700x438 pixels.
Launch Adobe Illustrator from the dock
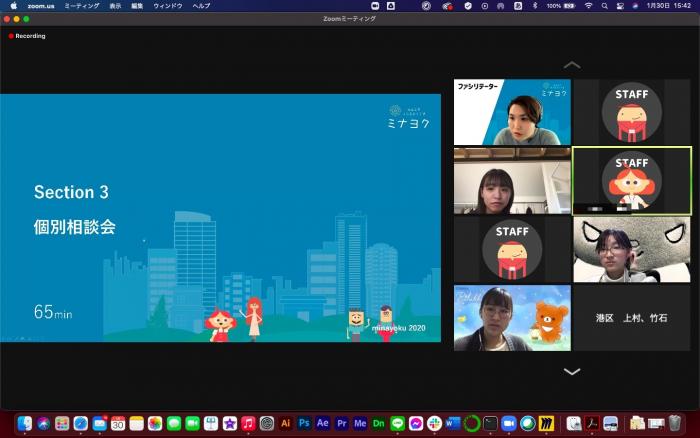click(x=286, y=423)
